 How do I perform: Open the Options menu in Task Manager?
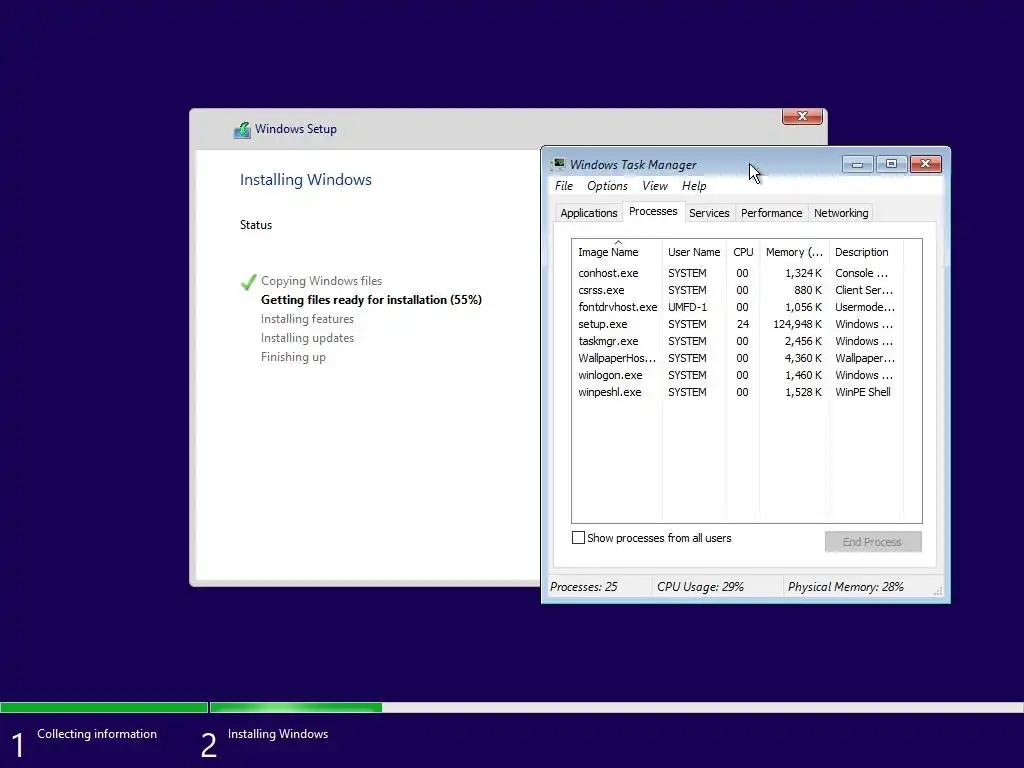coord(607,186)
